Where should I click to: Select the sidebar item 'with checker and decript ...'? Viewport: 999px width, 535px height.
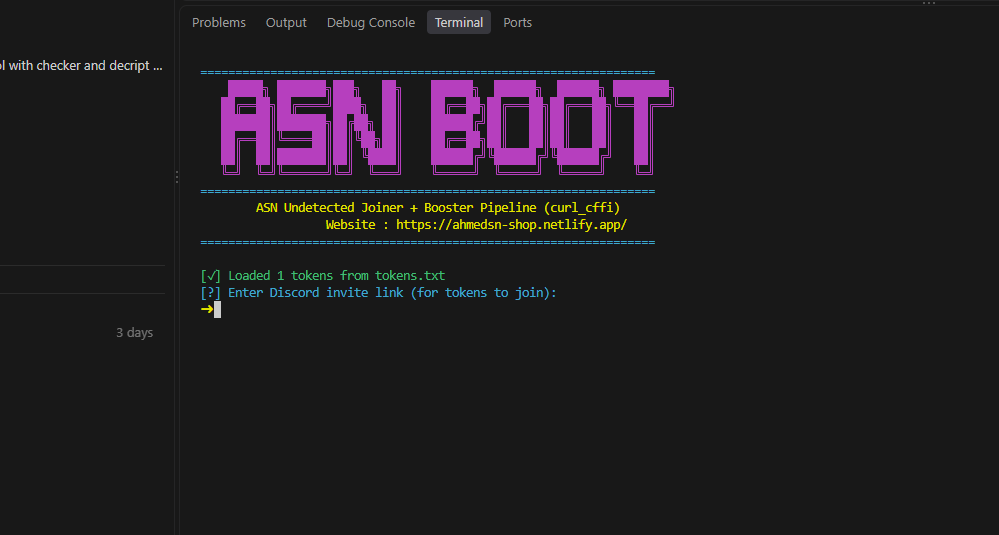coord(82,66)
